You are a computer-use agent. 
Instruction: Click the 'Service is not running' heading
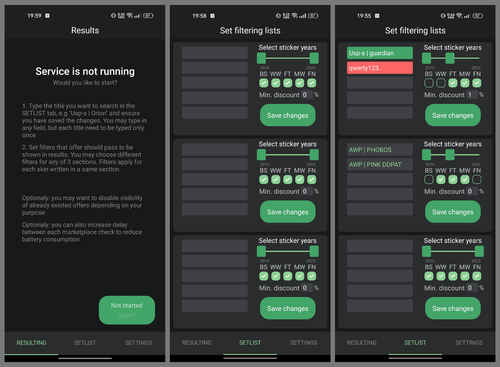tap(85, 71)
